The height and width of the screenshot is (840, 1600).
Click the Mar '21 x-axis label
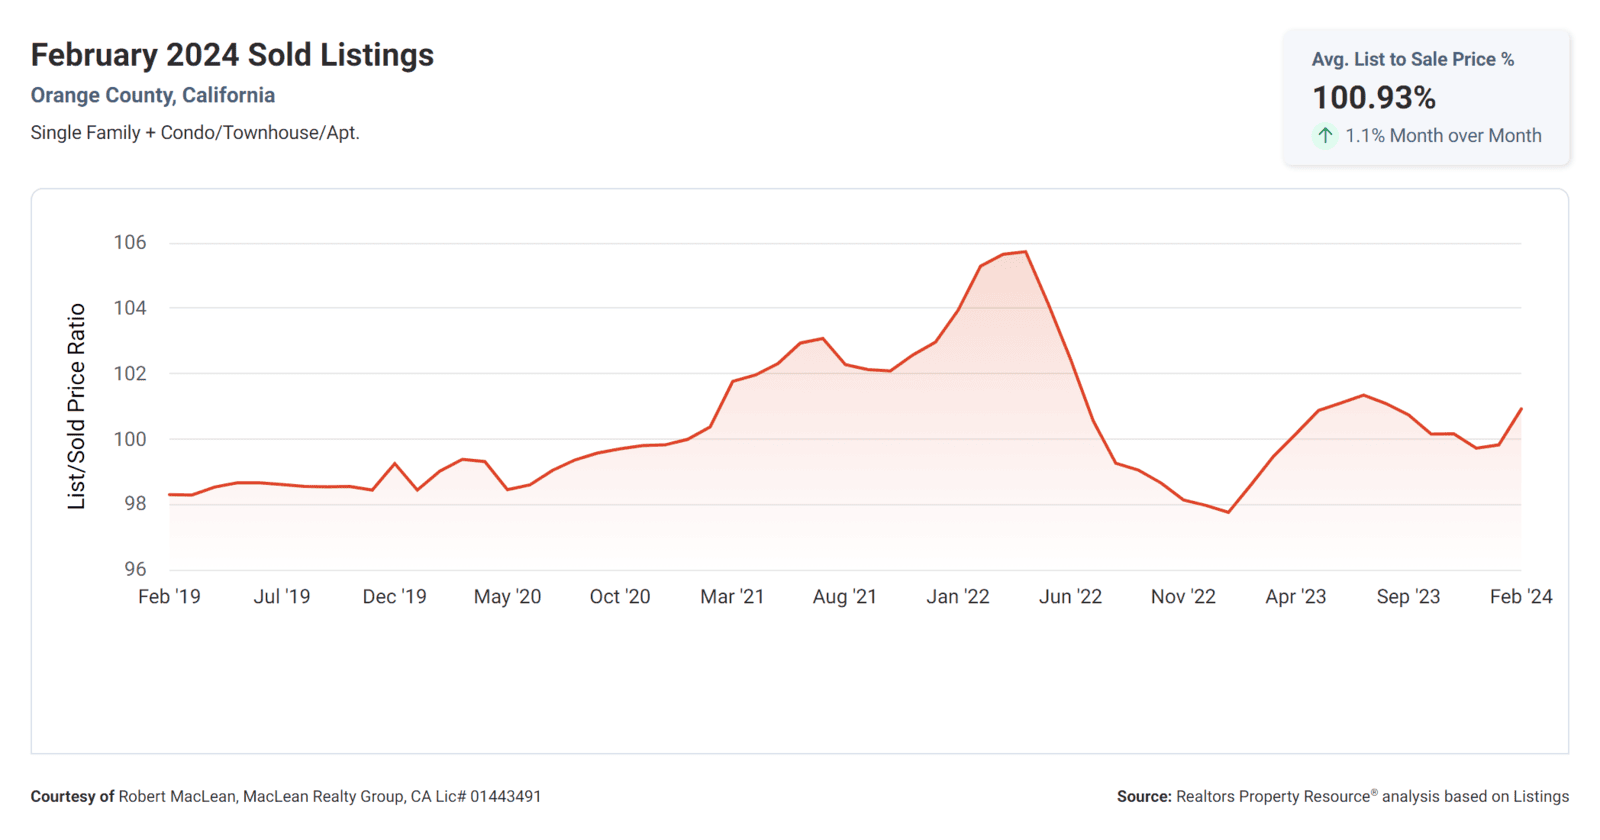pos(732,597)
